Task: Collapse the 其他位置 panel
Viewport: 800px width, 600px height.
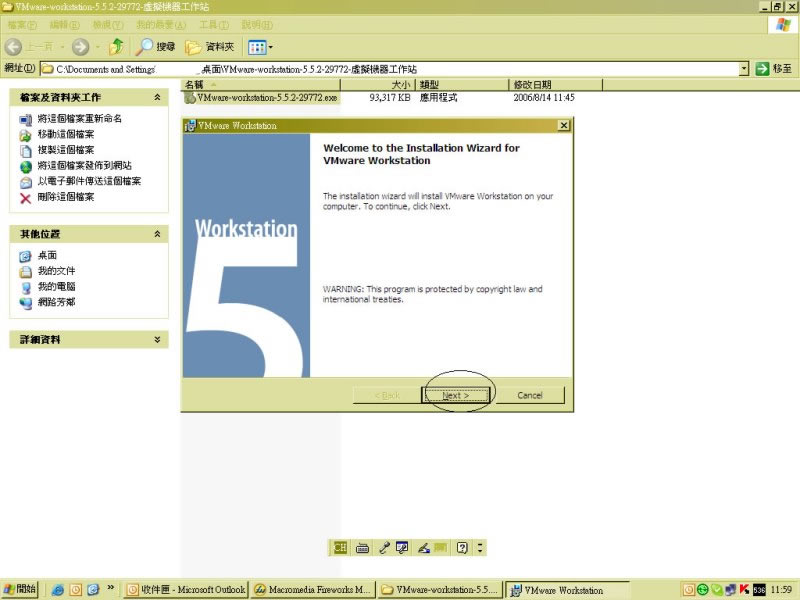Action: tap(157, 233)
